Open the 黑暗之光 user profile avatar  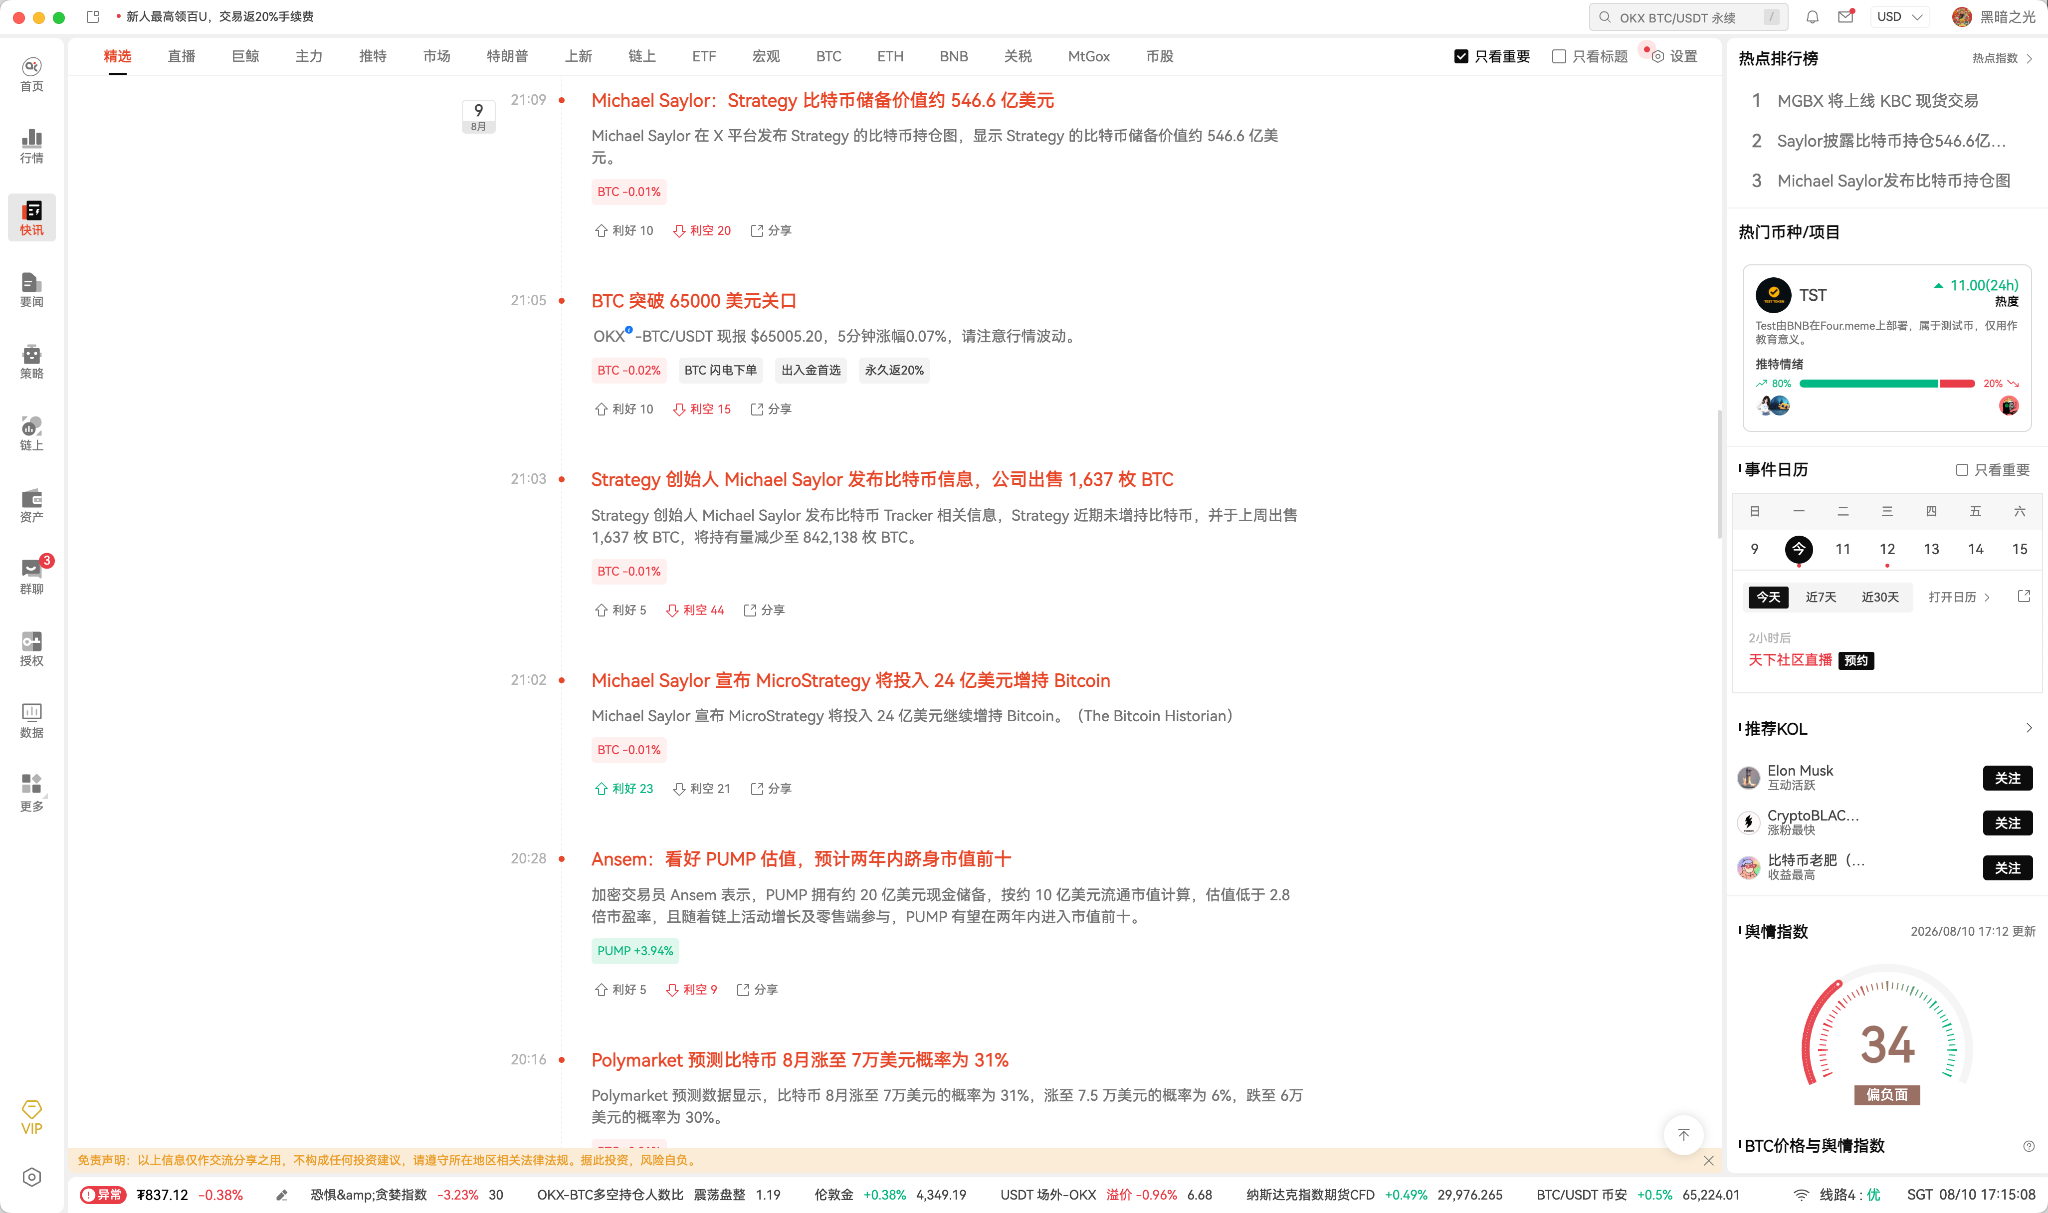(x=1961, y=17)
